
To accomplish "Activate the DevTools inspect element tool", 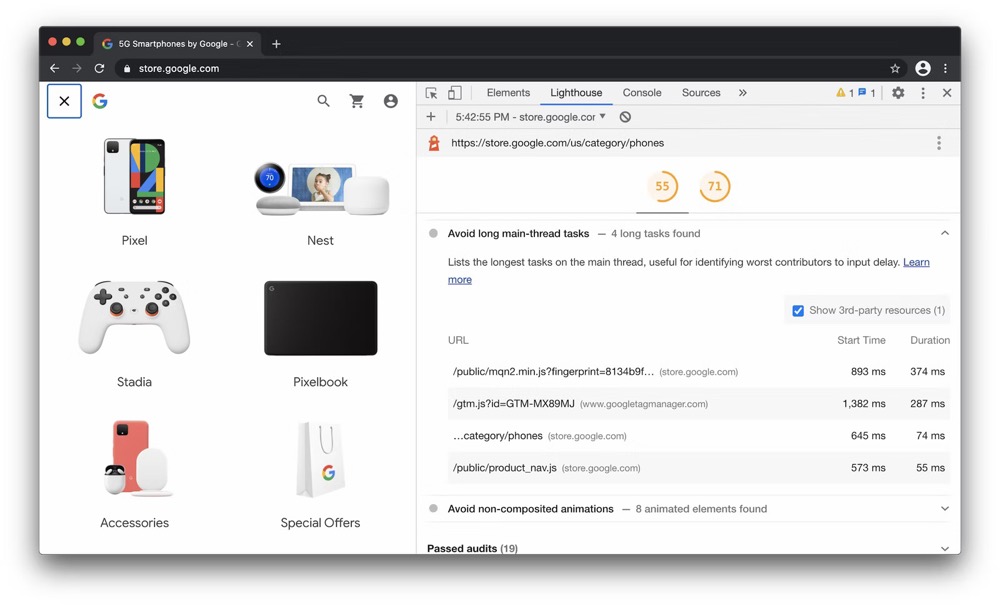I will pos(432,93).
